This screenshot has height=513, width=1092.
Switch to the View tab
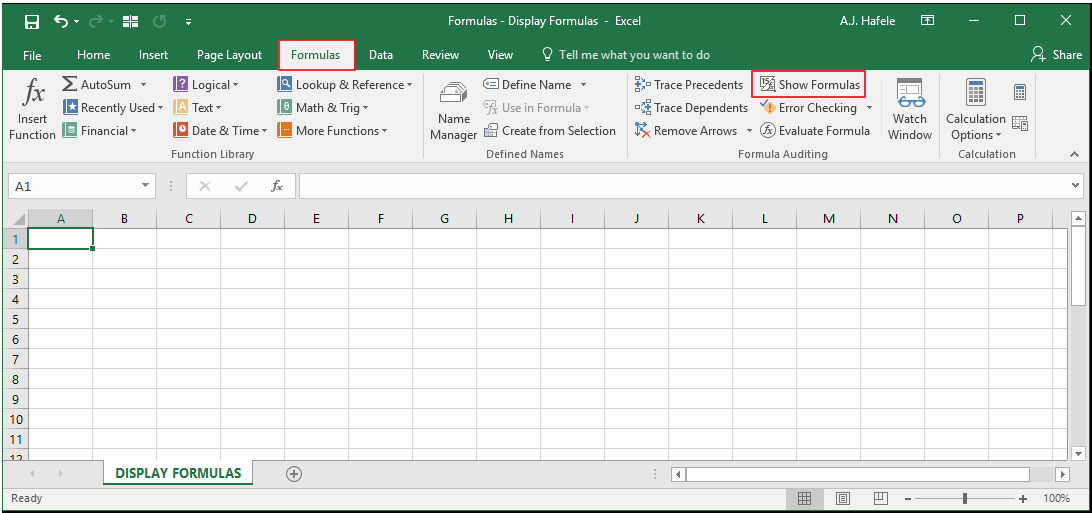[x=500, y=55]
